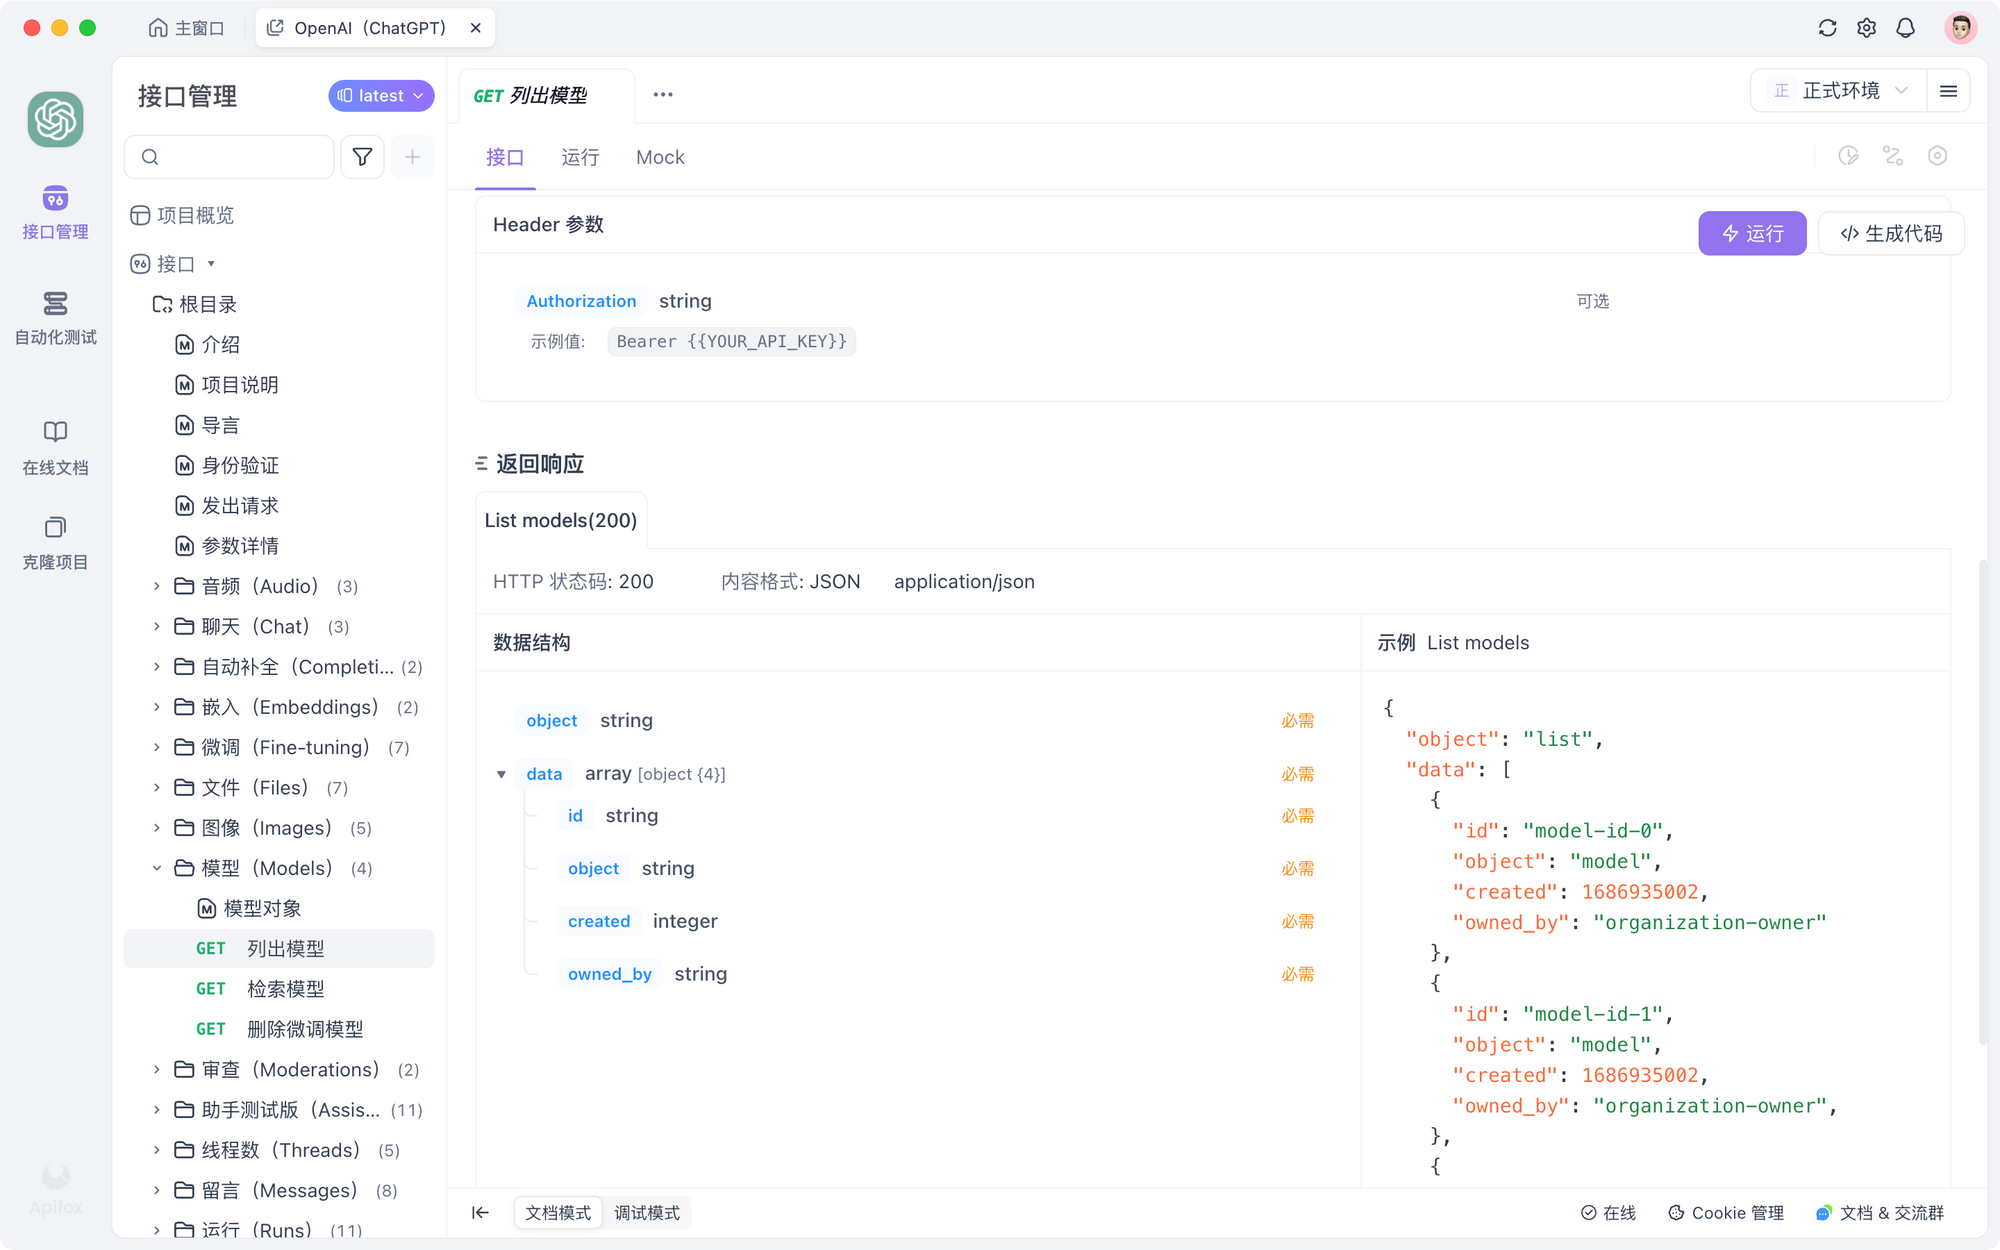Viewport: 2000px width, 1250px height.
Task: Click the filter icon in search bar
Action: pyautogui.click(x=363, y=157)
